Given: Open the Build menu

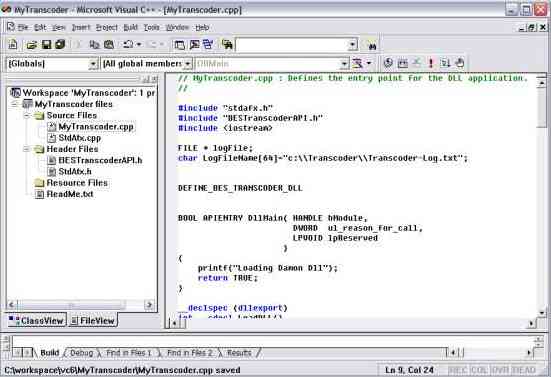Looking at the screenshot, I should point(130,27).
